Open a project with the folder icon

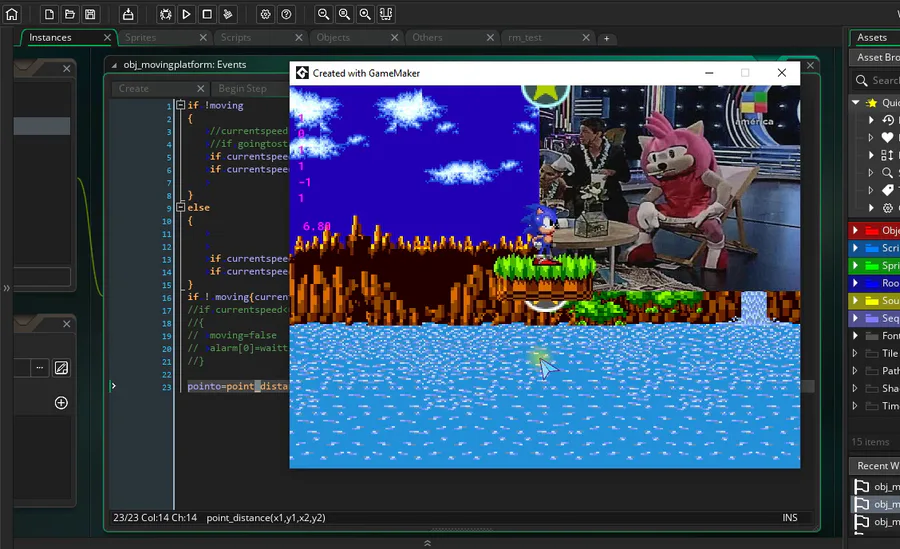69,14
